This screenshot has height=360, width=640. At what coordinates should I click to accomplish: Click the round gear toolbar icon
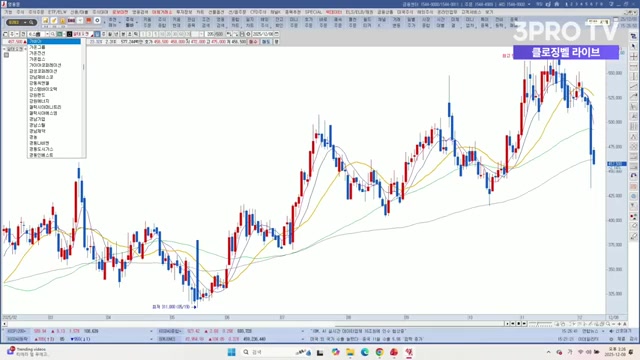click(97, 20)
